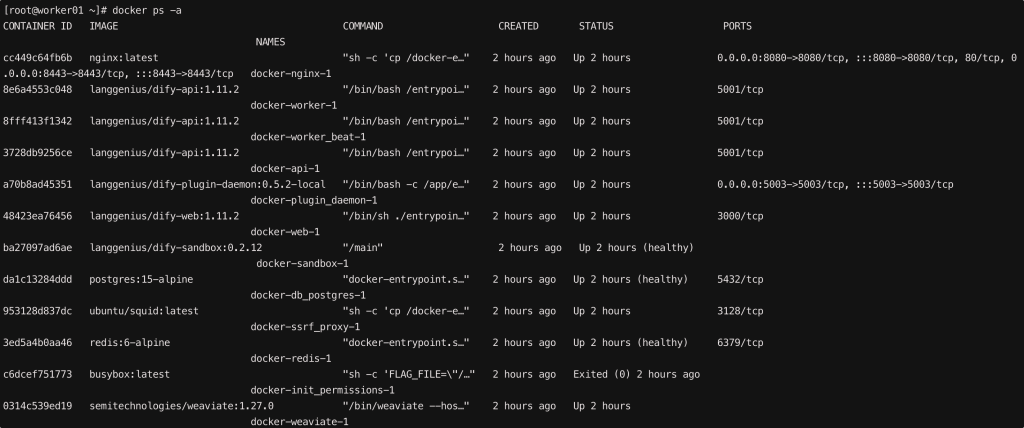Select the docker-nginx-1 container name

(291, 74)
